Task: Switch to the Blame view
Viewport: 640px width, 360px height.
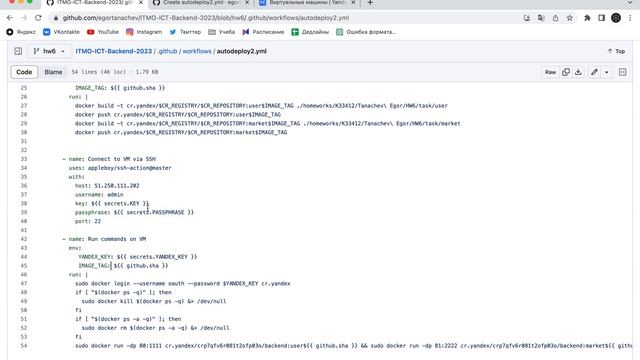Action: pyautogui.click(x=53, y=72)
